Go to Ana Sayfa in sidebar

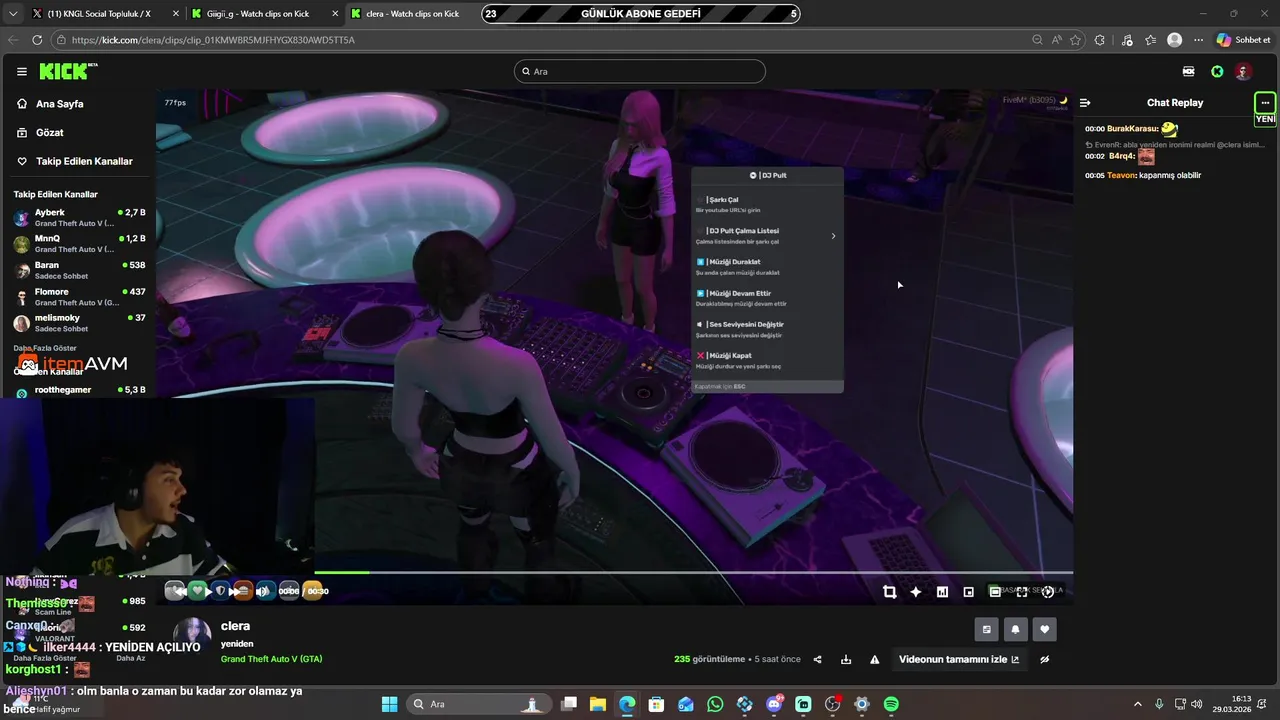point(59,104)
